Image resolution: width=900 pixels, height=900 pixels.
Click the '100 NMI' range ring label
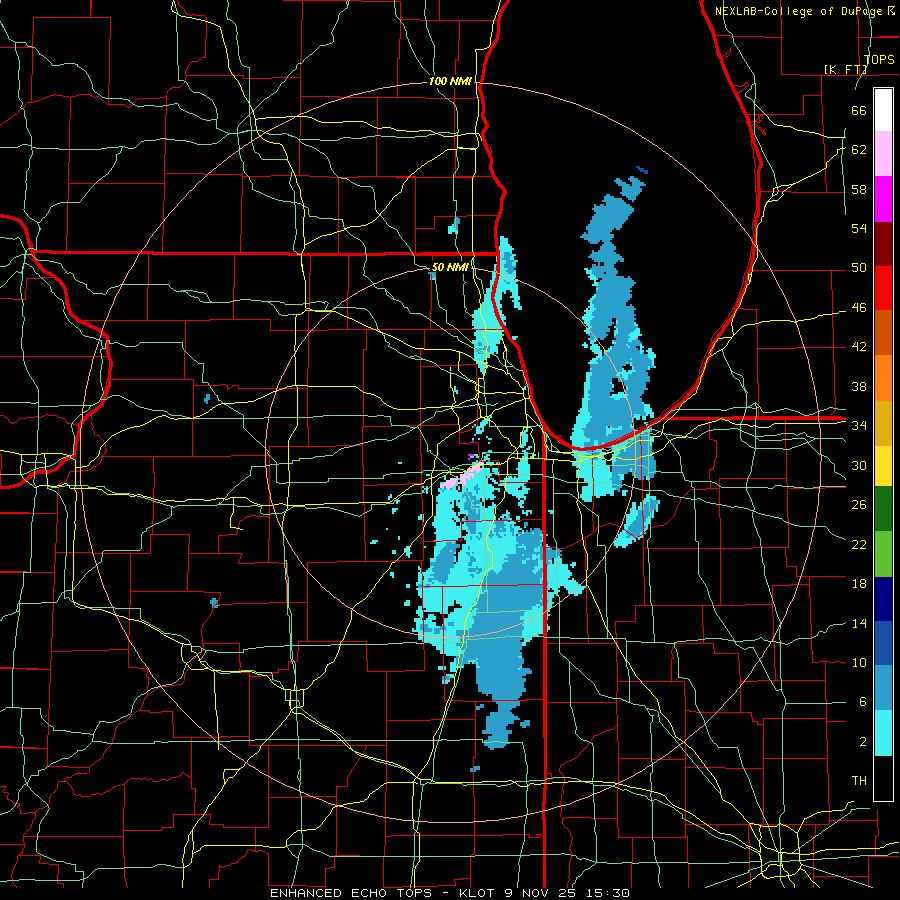450,82
